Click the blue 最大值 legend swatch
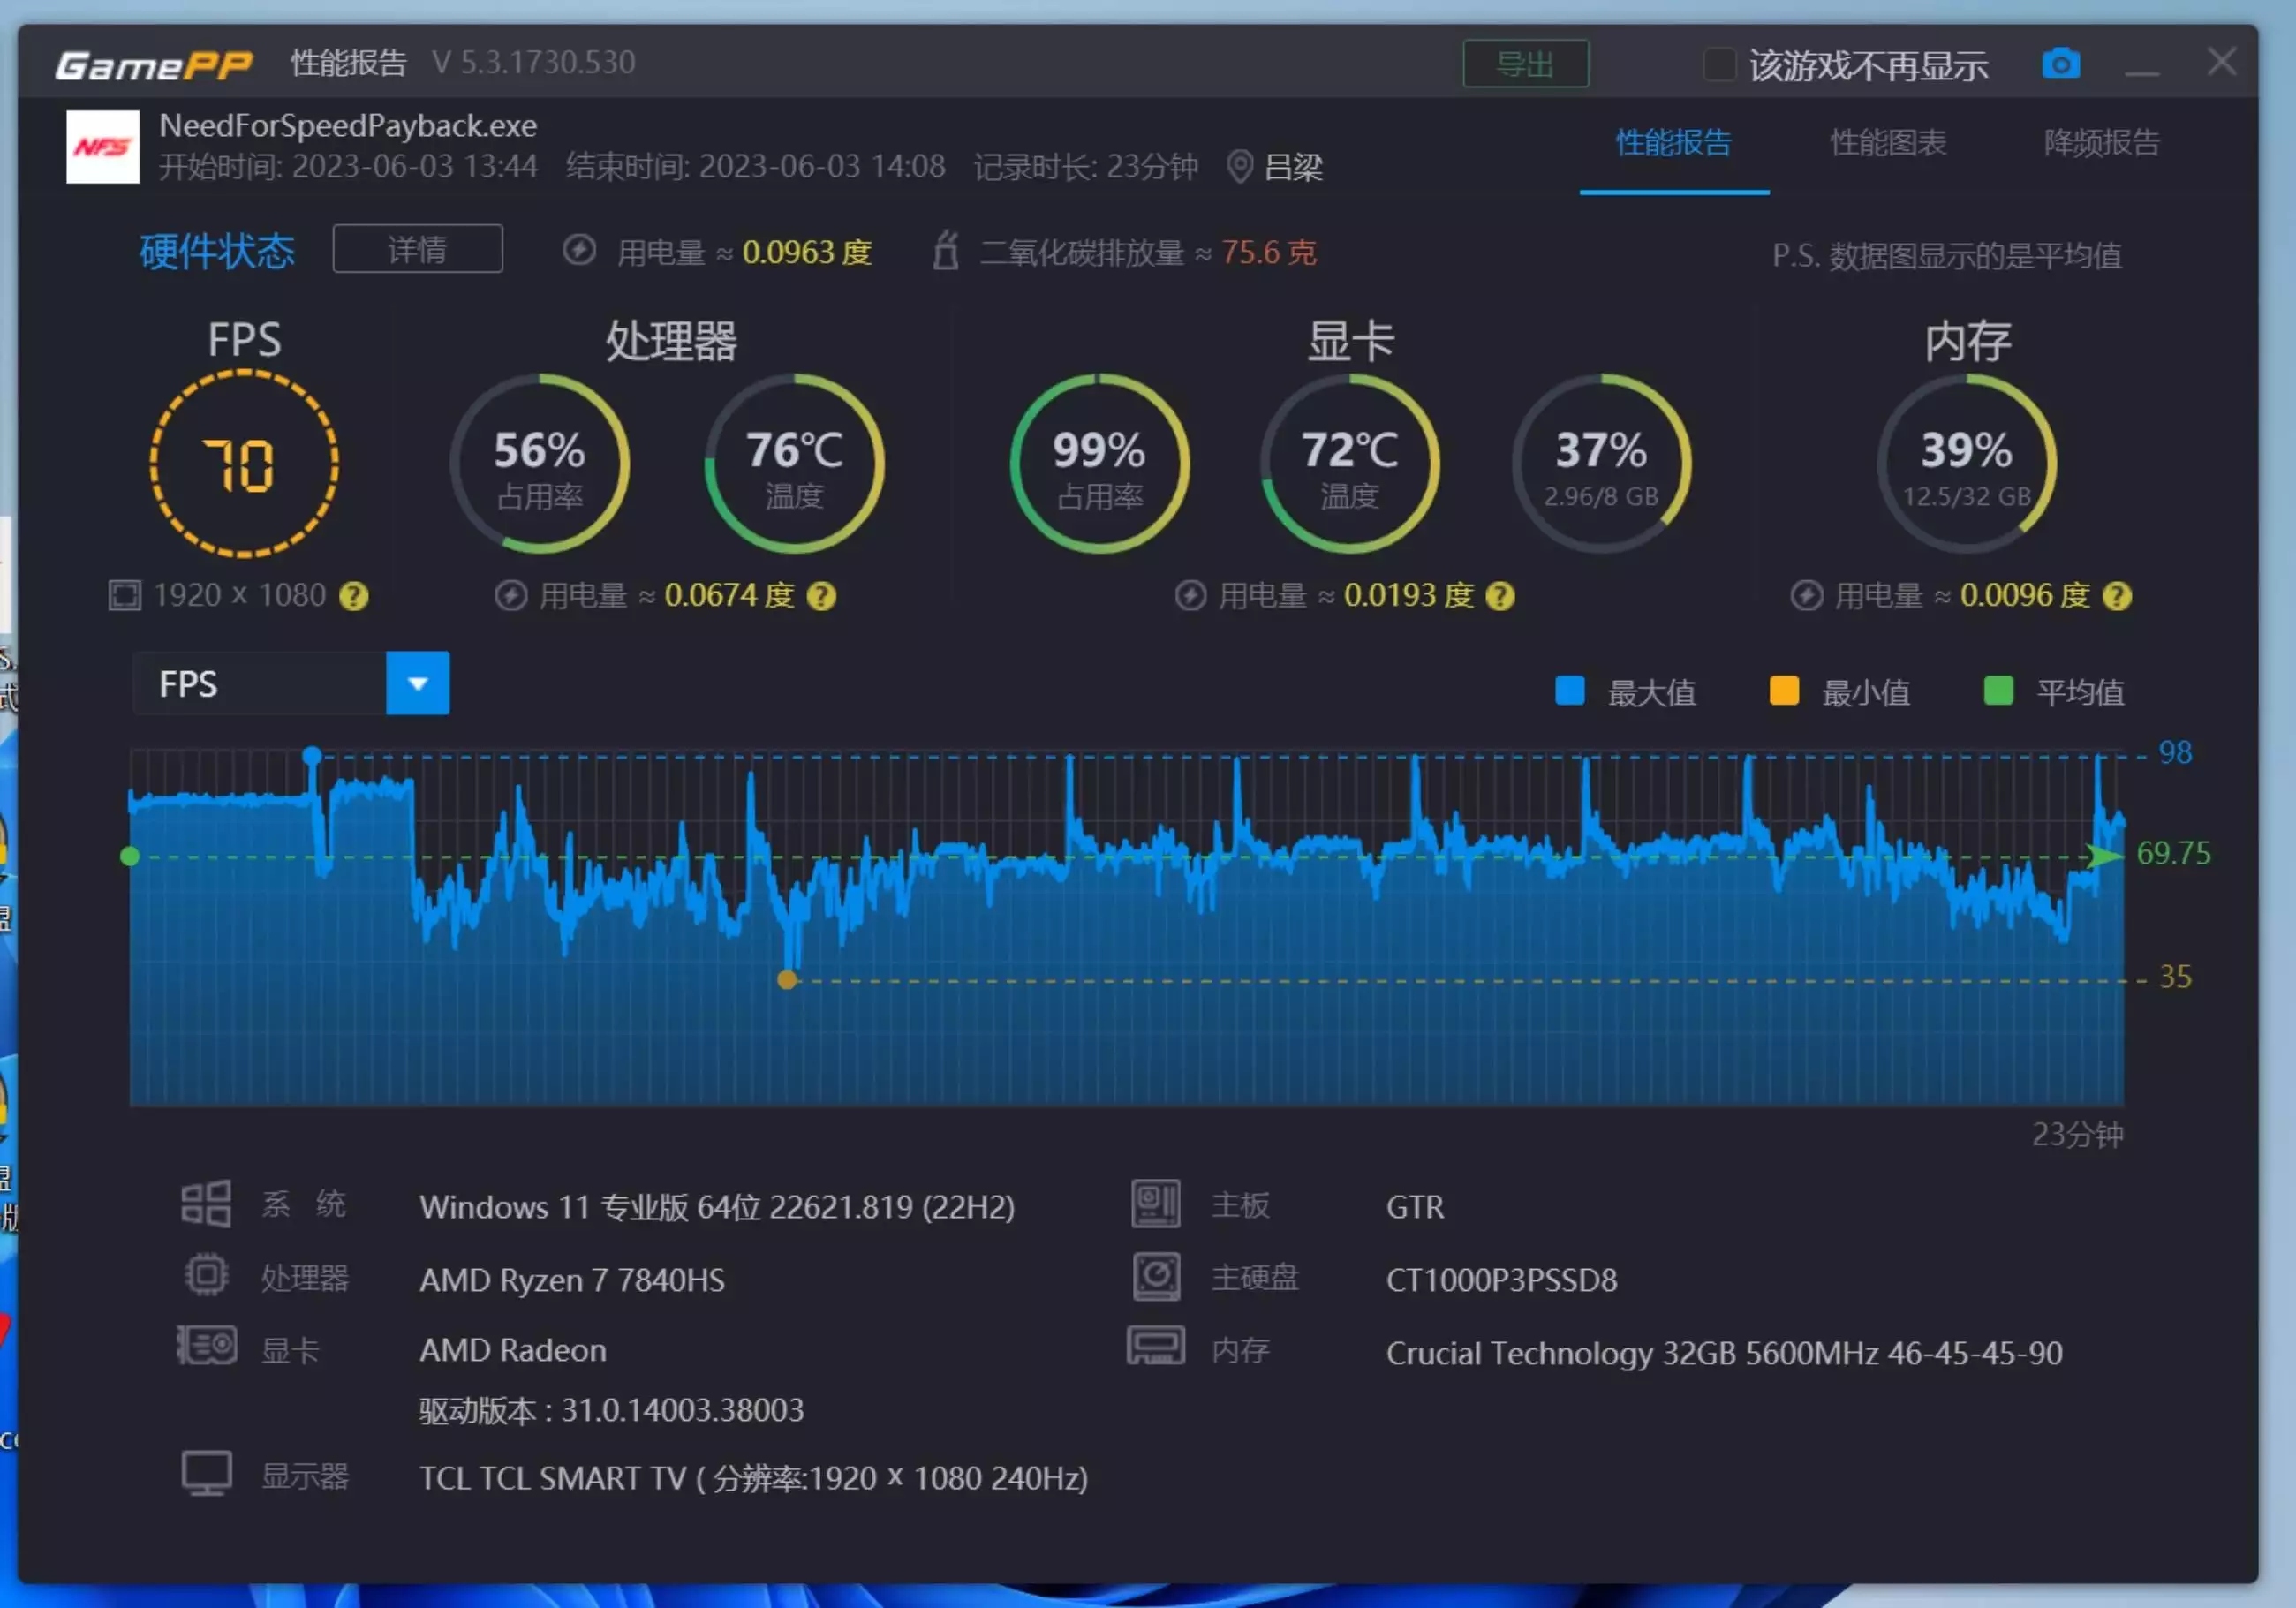The width and height of the screenshot is (2296, 1608). coord(1570,691)
